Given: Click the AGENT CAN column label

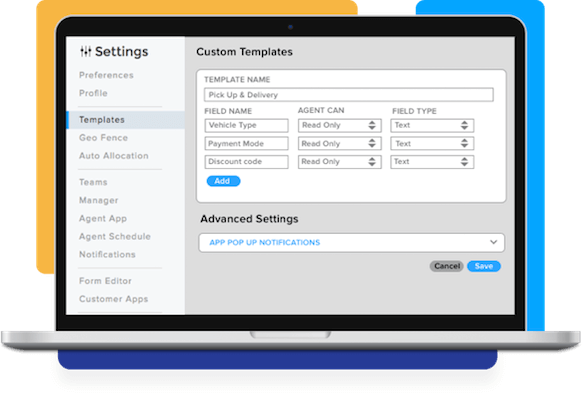Looking at the screenshot, I should 321,110.
